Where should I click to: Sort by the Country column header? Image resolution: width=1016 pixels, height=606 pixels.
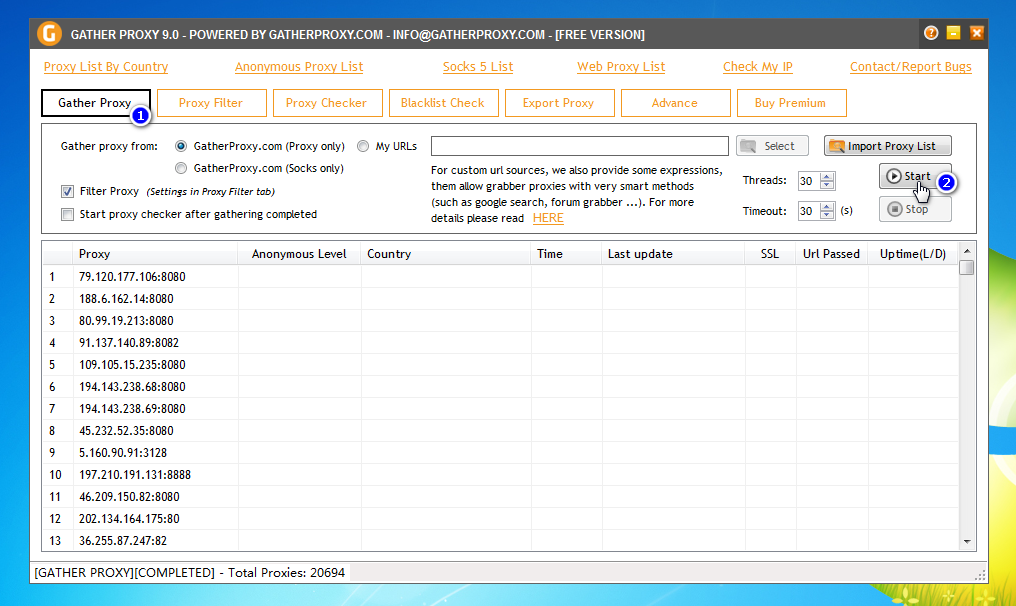coord(446,254)
